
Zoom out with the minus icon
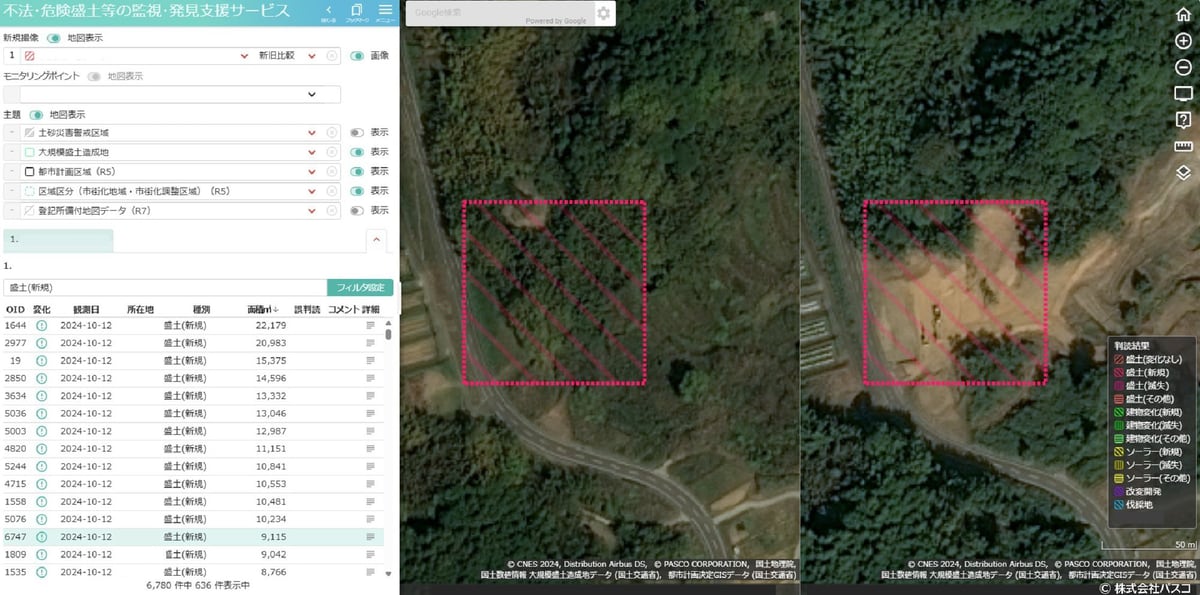coord(1183,67)
